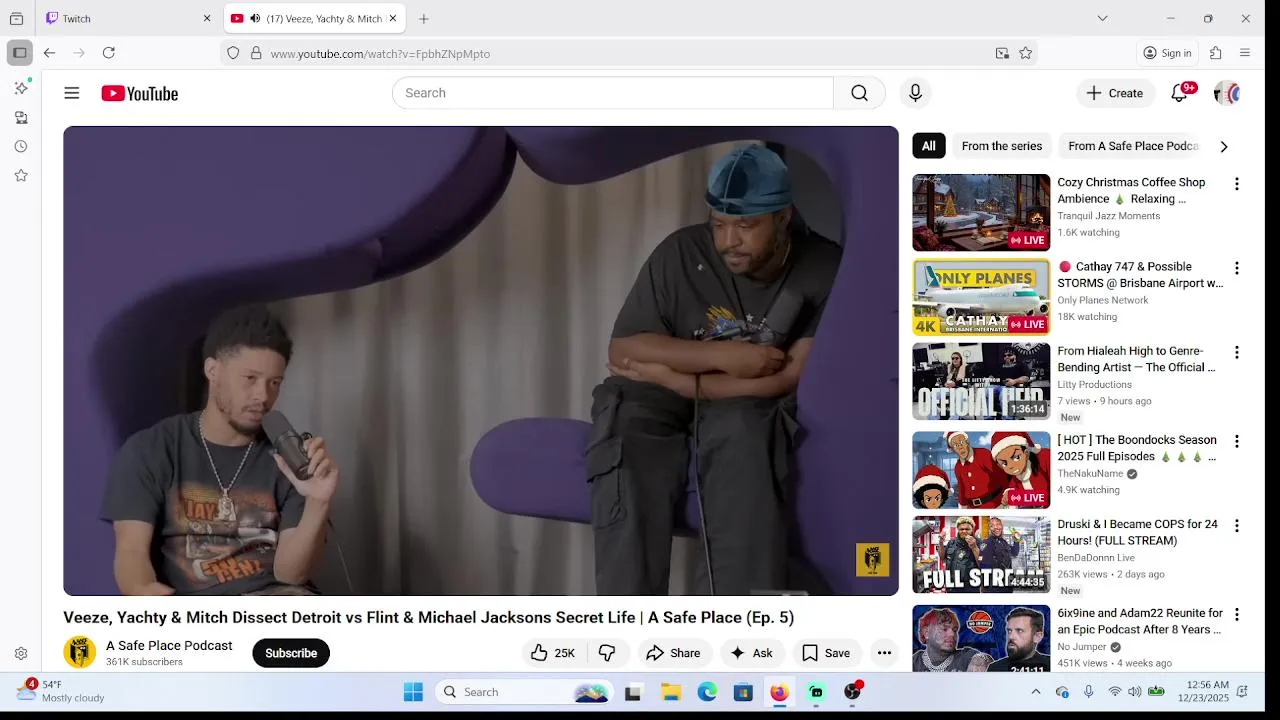The height and width of the screenshot is (720, 1280).
Task: Open options for Cozy Christmas Coffee Shop video
Action: 1237,184
